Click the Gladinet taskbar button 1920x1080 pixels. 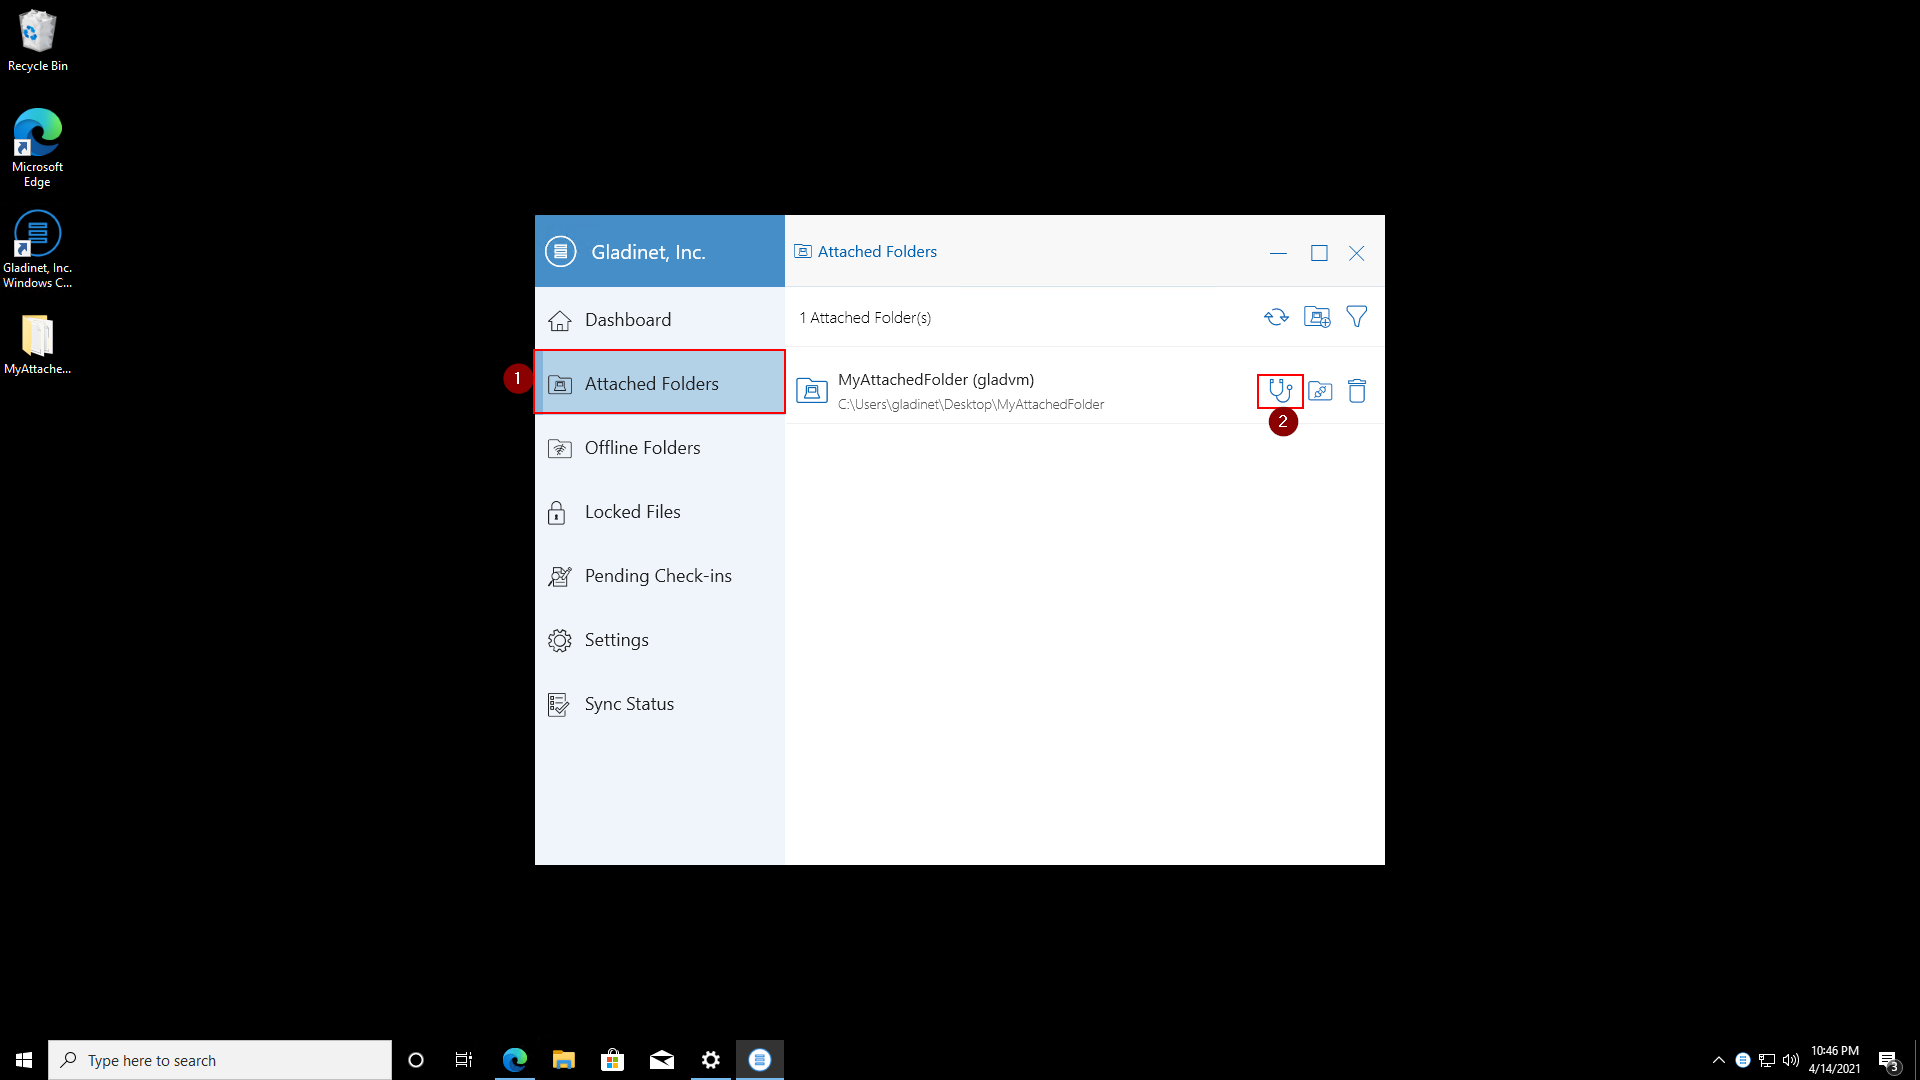pyautogui.click(x=760, y=1060)
